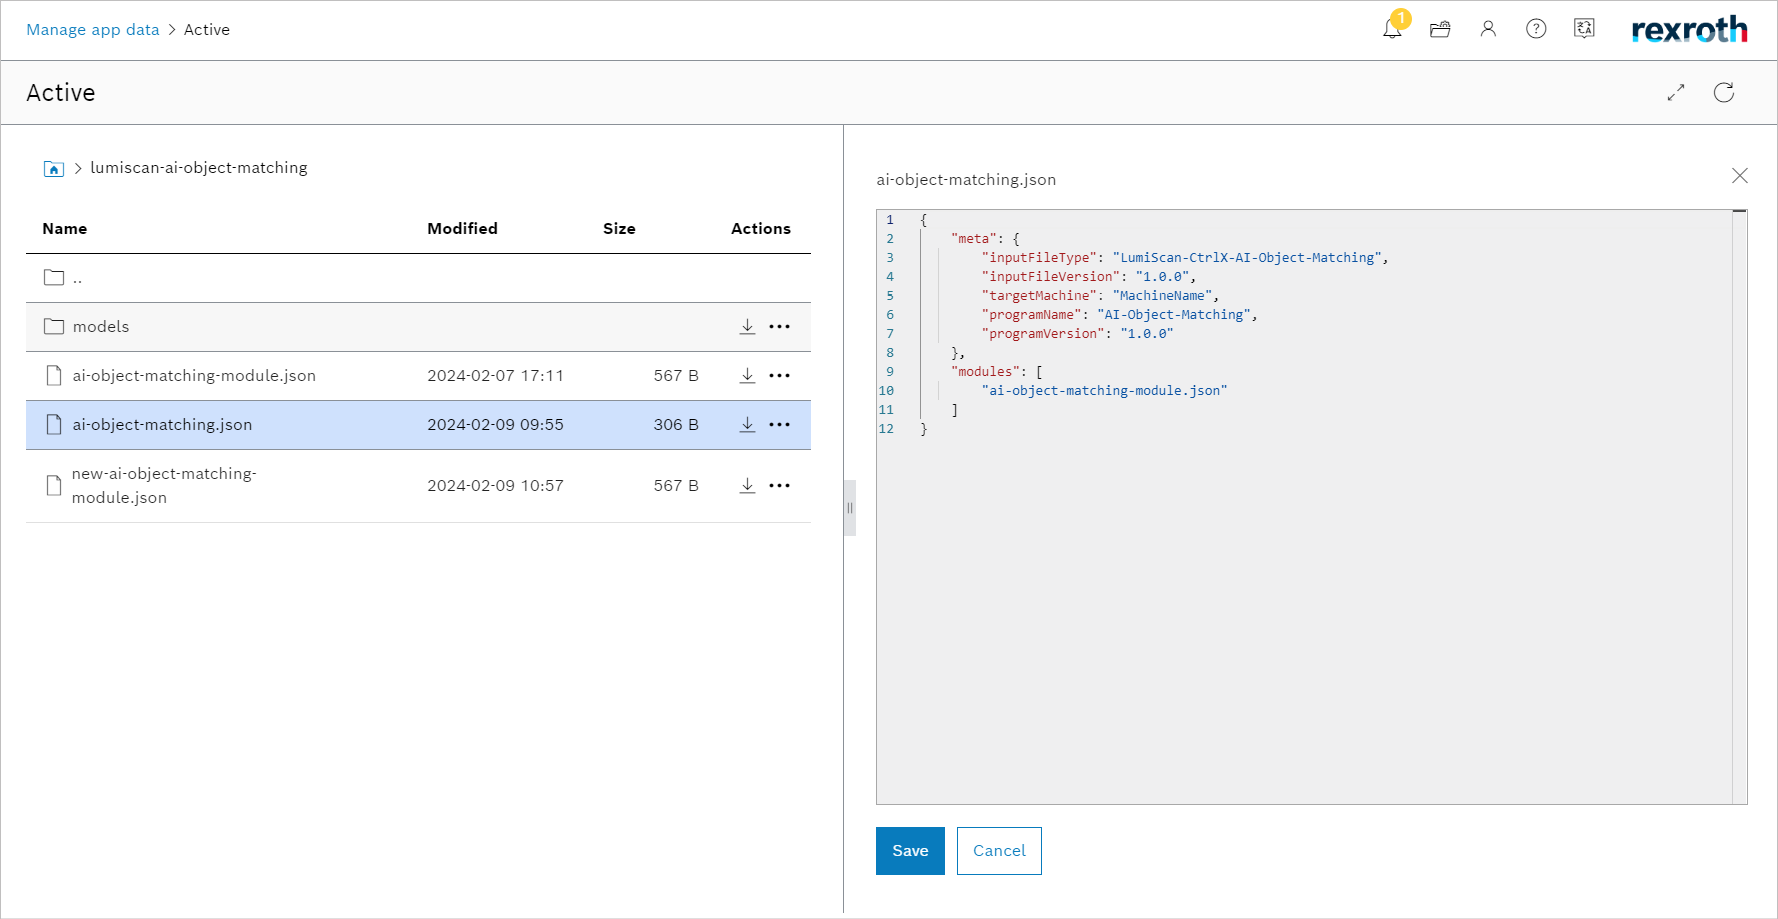
Task: Open more actions for new-ai-object-matching-module.json
Action: [780, 486]
